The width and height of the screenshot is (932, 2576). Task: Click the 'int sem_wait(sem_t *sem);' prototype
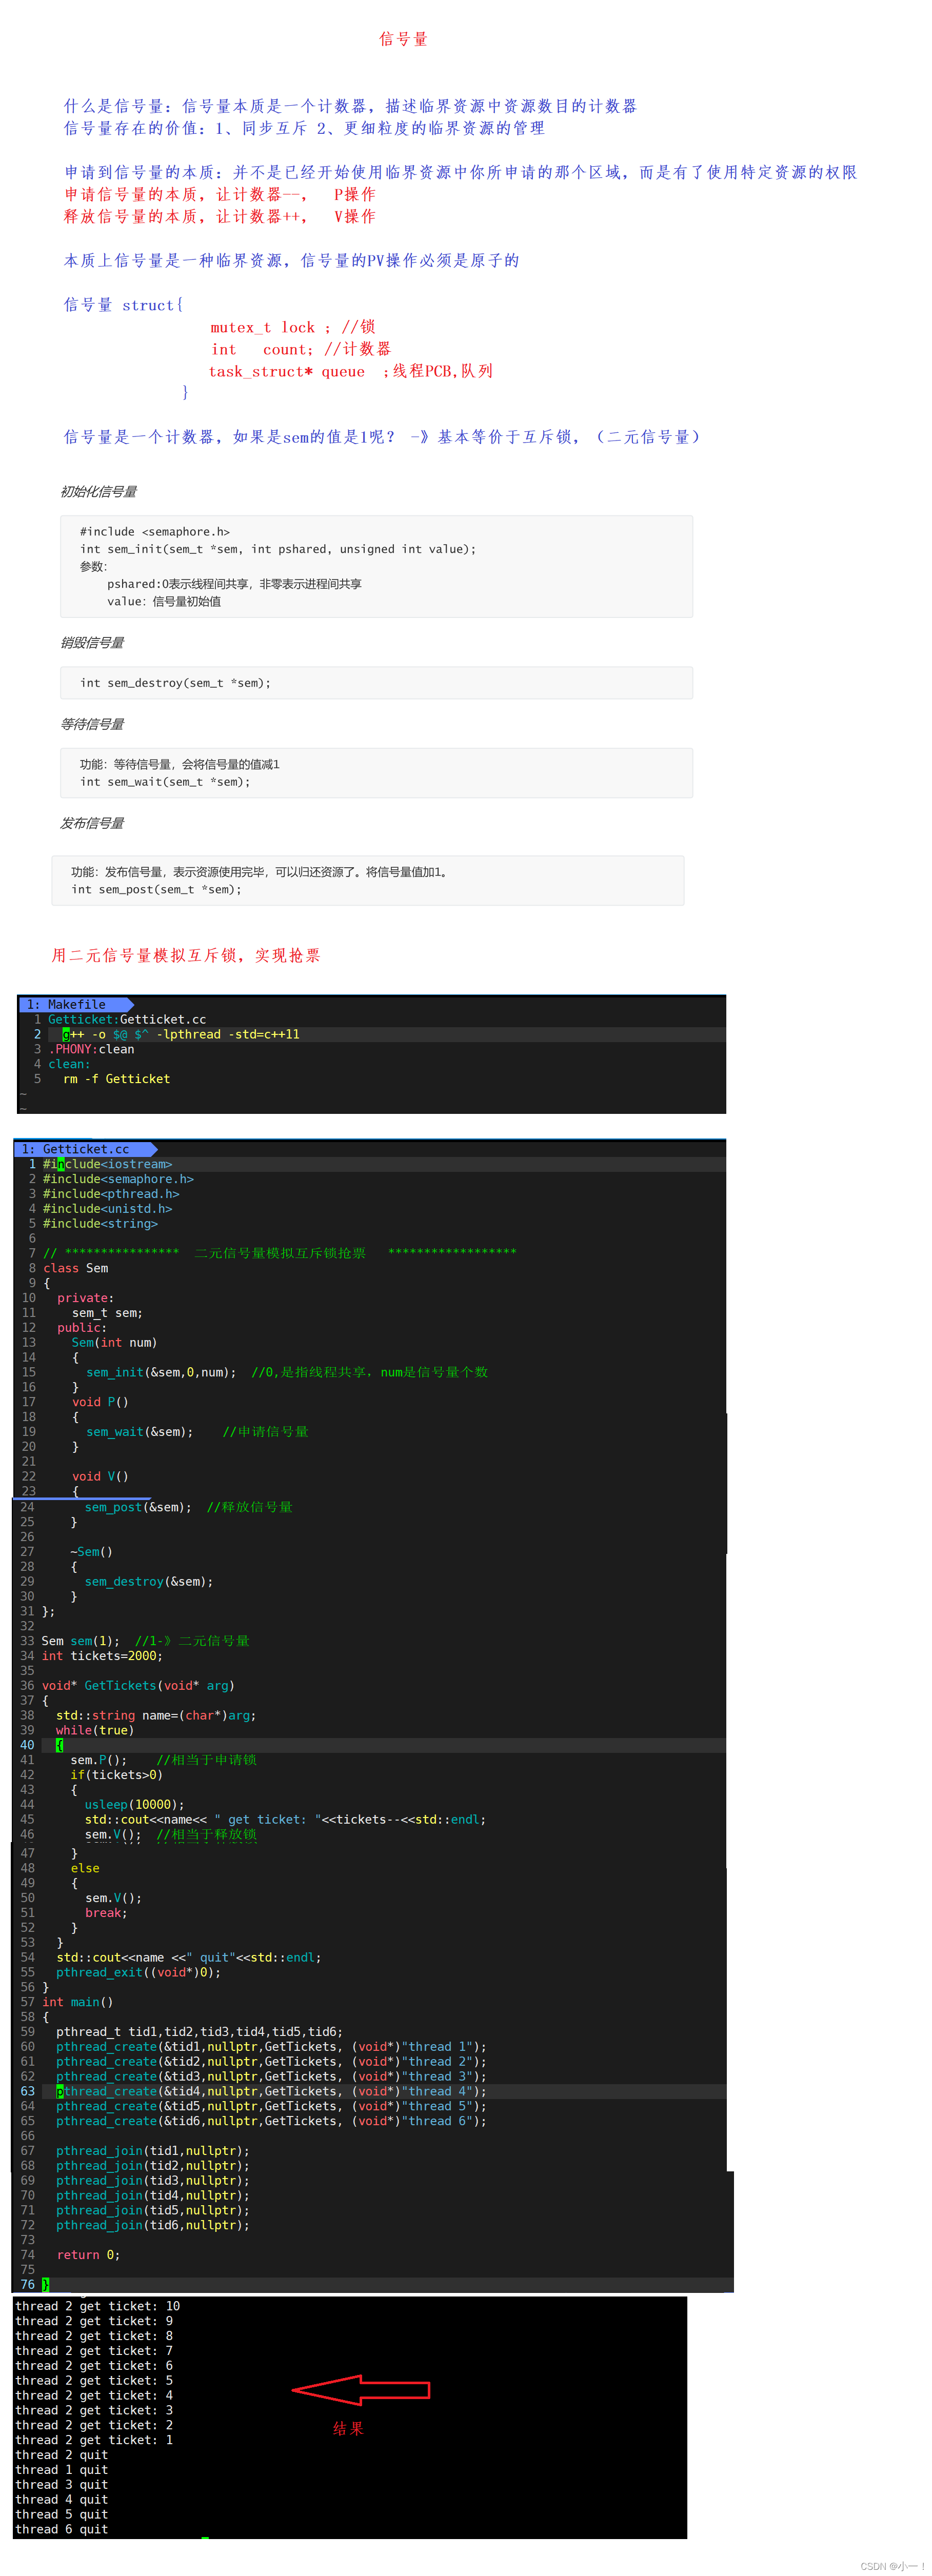point(165,782)
